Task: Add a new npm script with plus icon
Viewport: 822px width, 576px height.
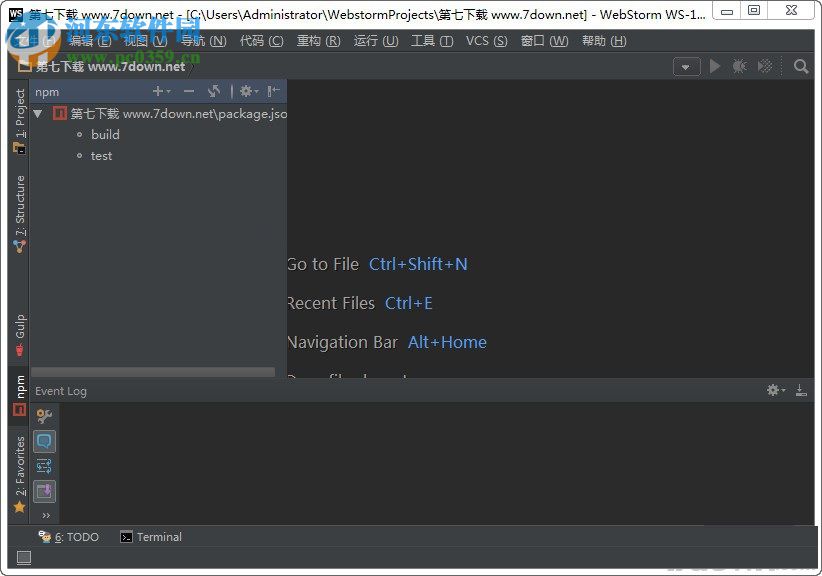Action: click(159, 91)
